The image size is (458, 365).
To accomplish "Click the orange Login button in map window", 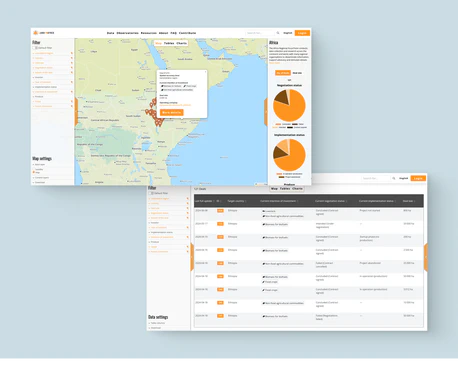I will pos(302,33).
